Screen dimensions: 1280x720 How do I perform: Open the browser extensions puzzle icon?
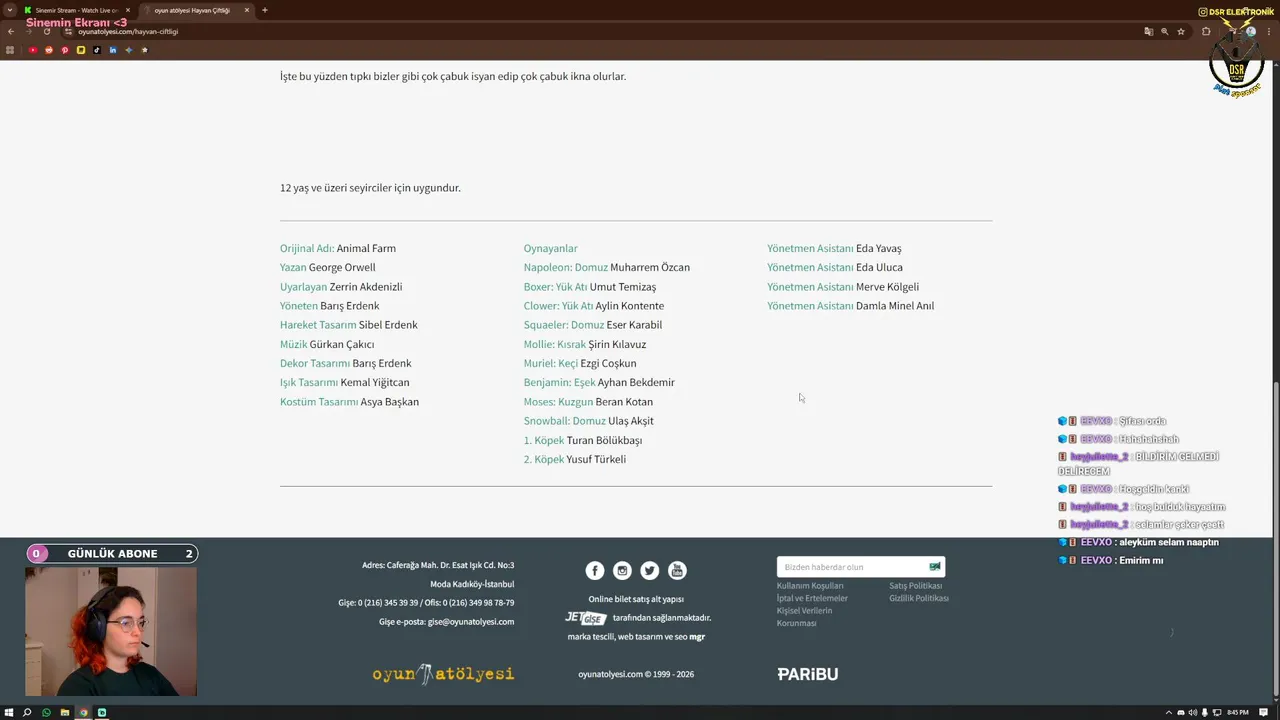coord(1206,31)
